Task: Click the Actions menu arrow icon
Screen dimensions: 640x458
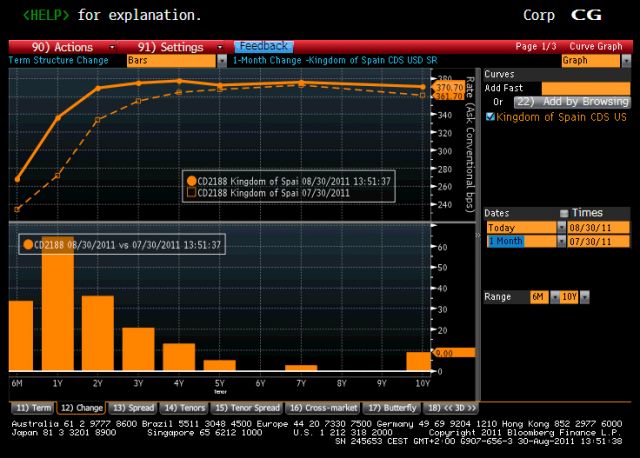Action: click(112, 47)
